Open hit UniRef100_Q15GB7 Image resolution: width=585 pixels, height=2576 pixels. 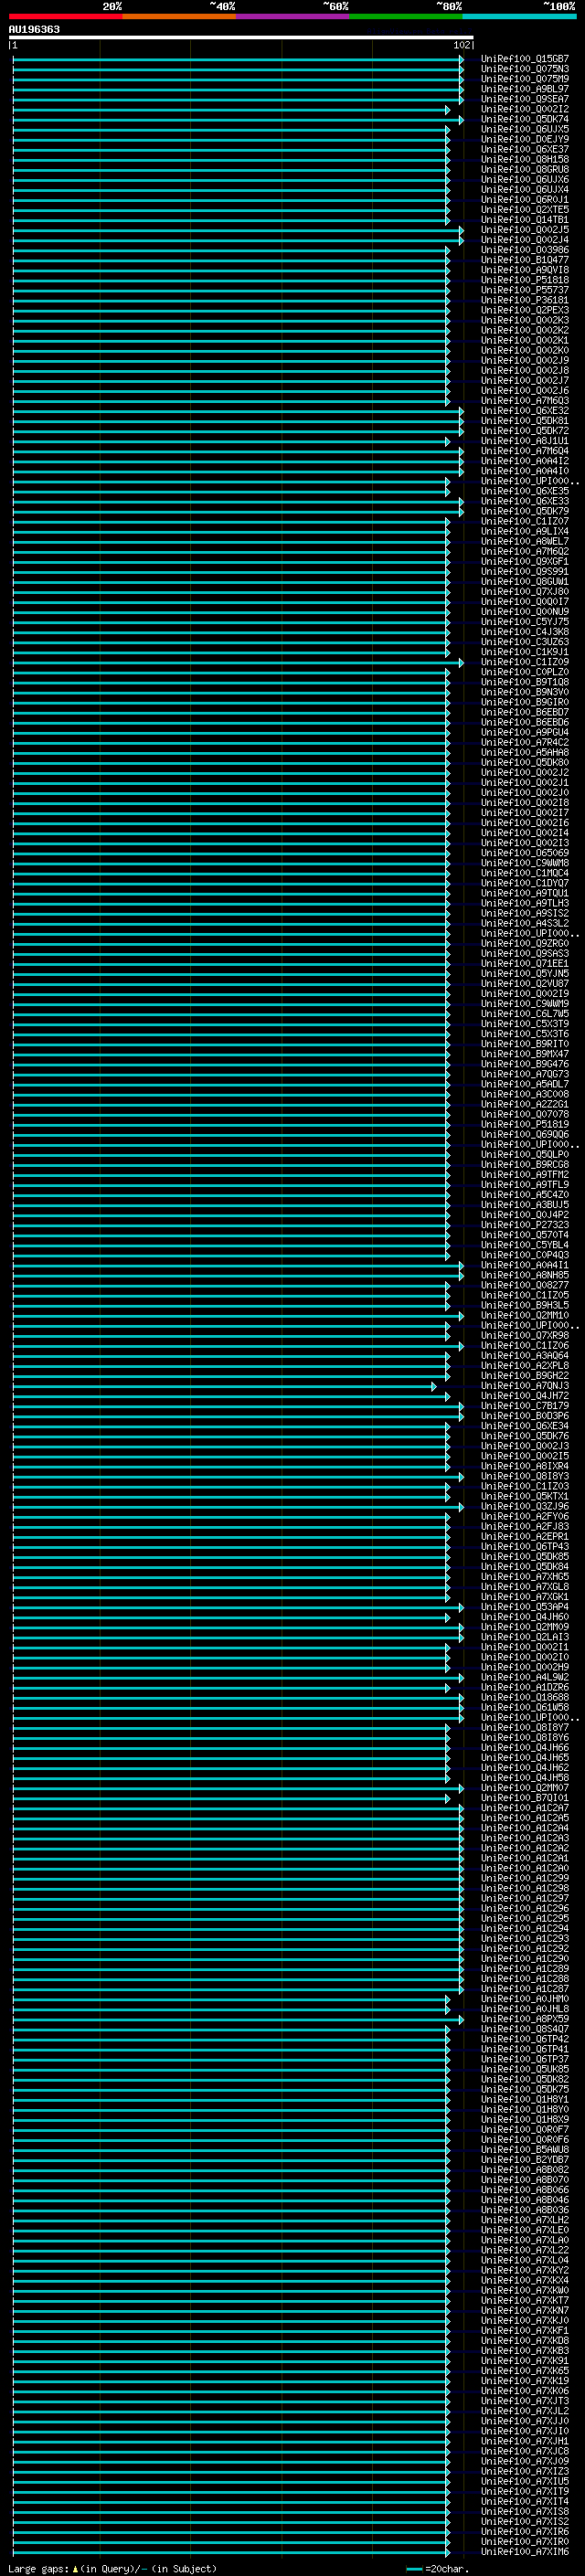(x=524, y=59)
